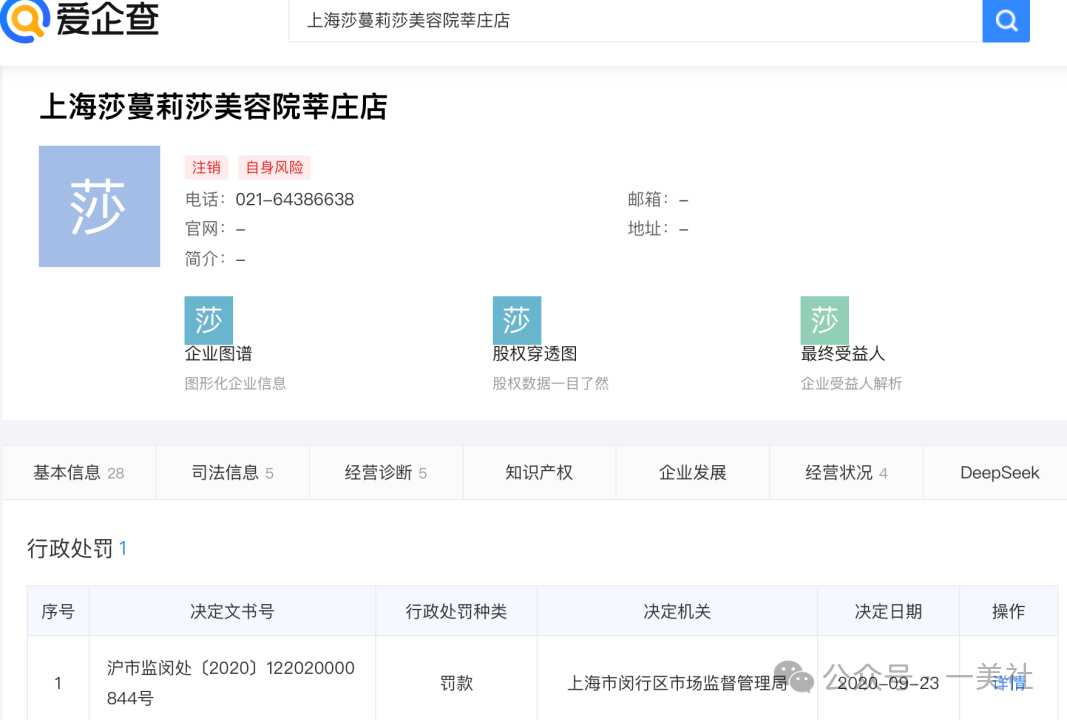Switch to the 知识产权 tab
This screenshot has height=720, width=1067.
tap(539, 472)
